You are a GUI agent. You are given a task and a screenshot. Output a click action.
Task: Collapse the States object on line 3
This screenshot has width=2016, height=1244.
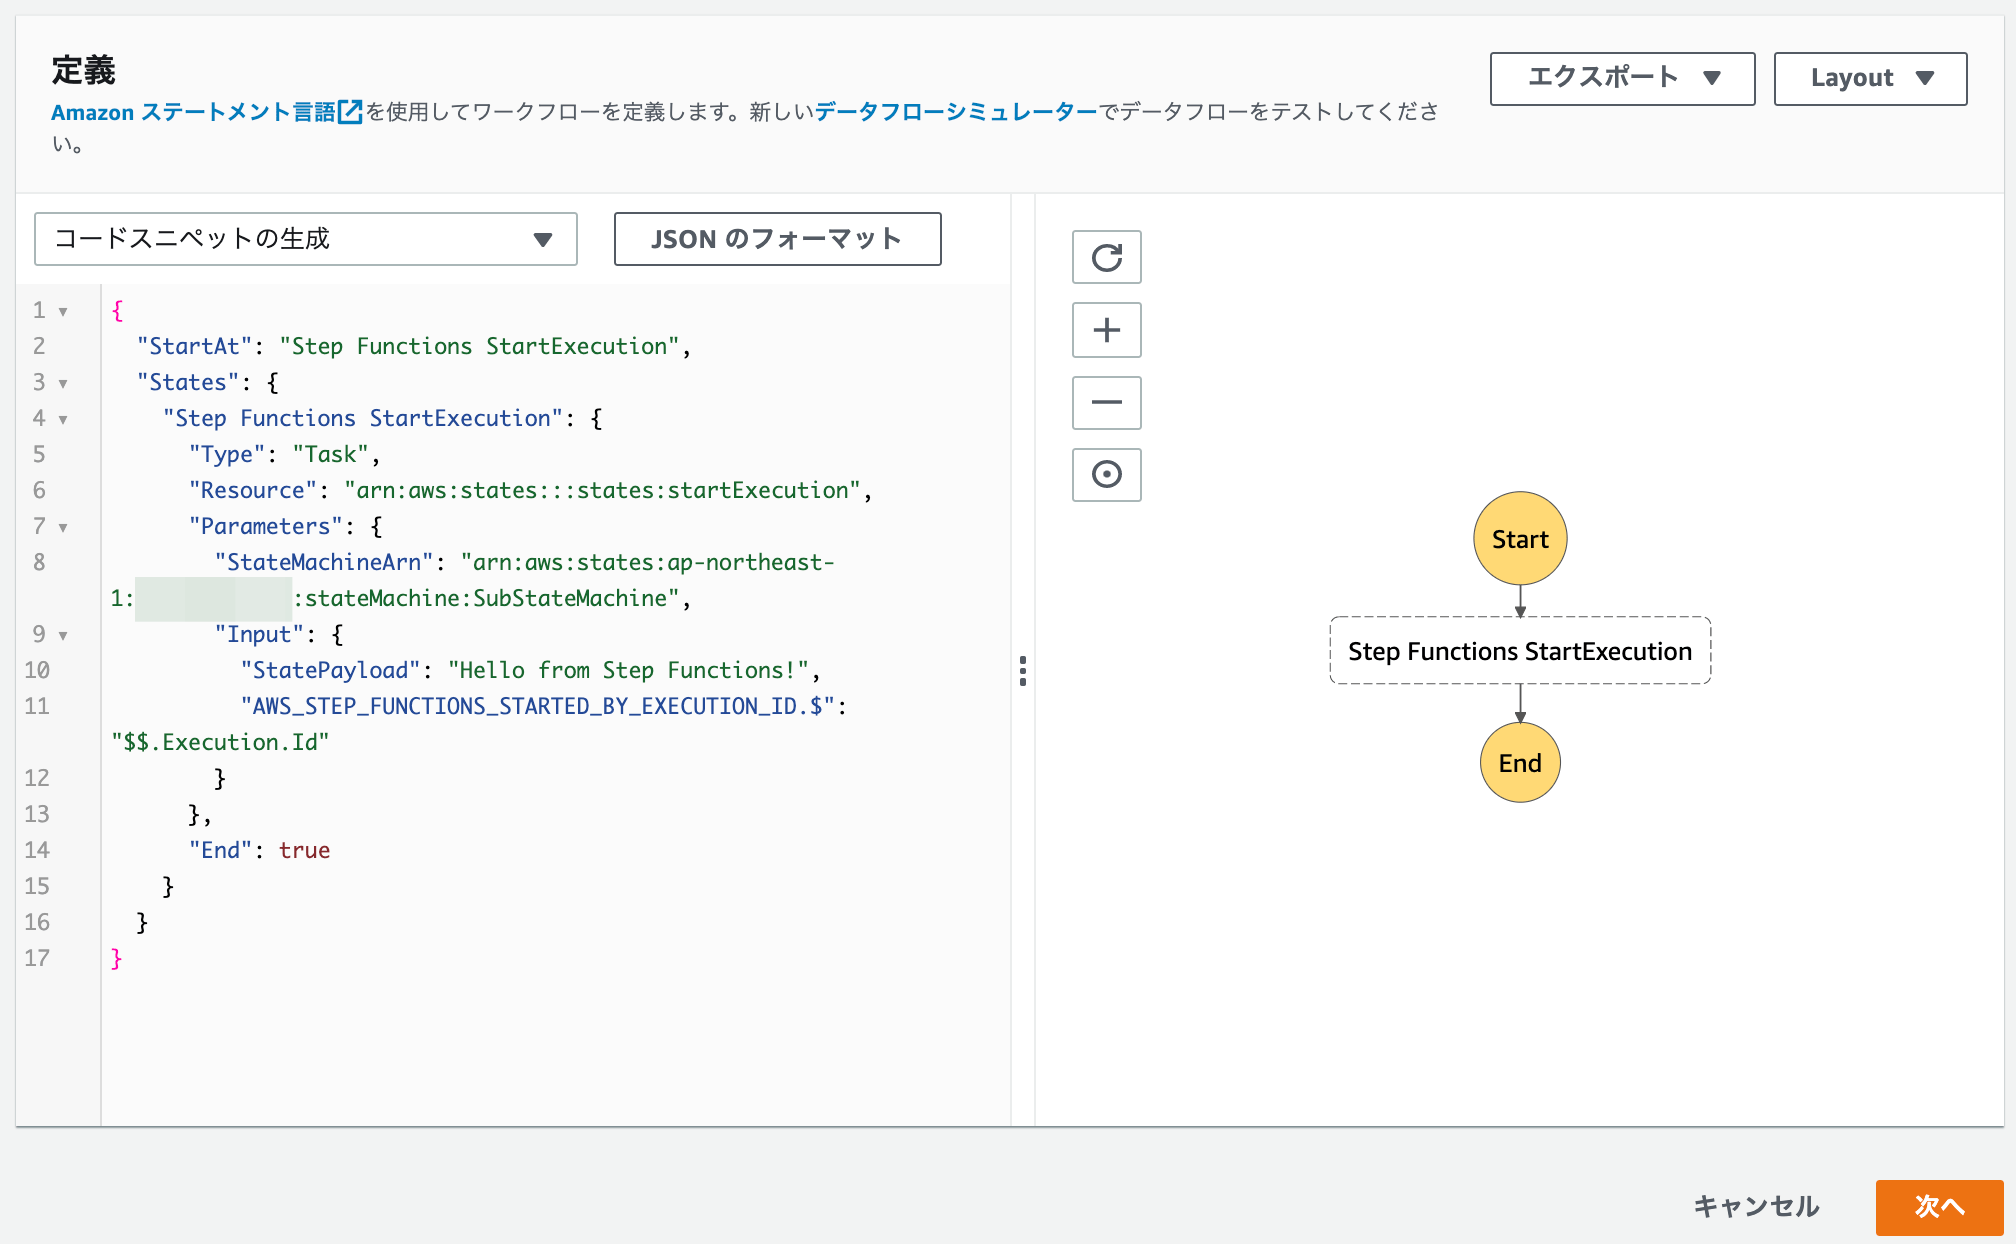(x=62, y=382)
